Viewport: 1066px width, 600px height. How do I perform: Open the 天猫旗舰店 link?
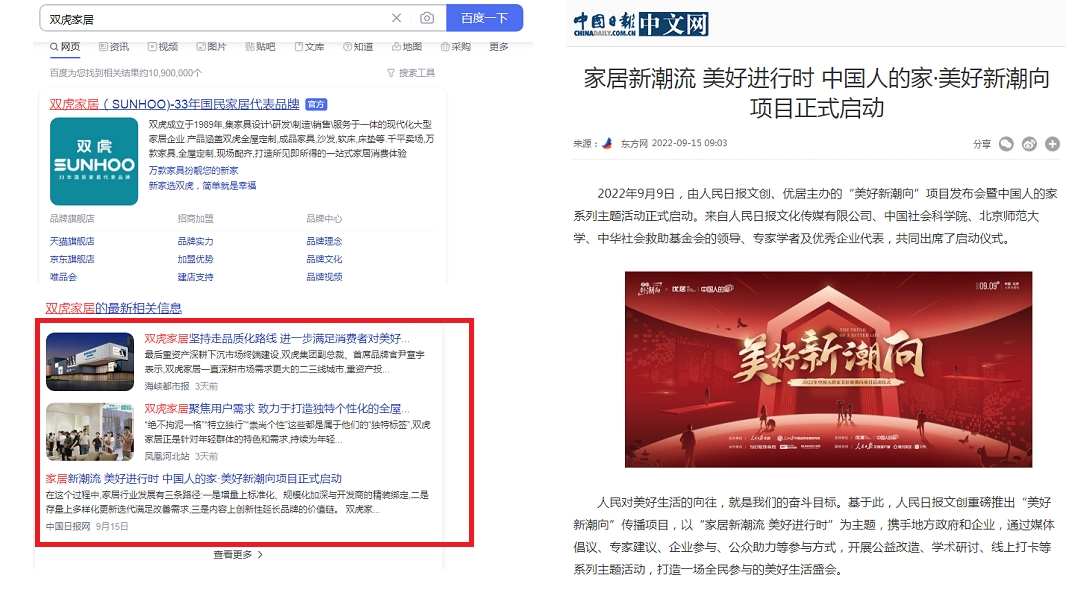72,241
